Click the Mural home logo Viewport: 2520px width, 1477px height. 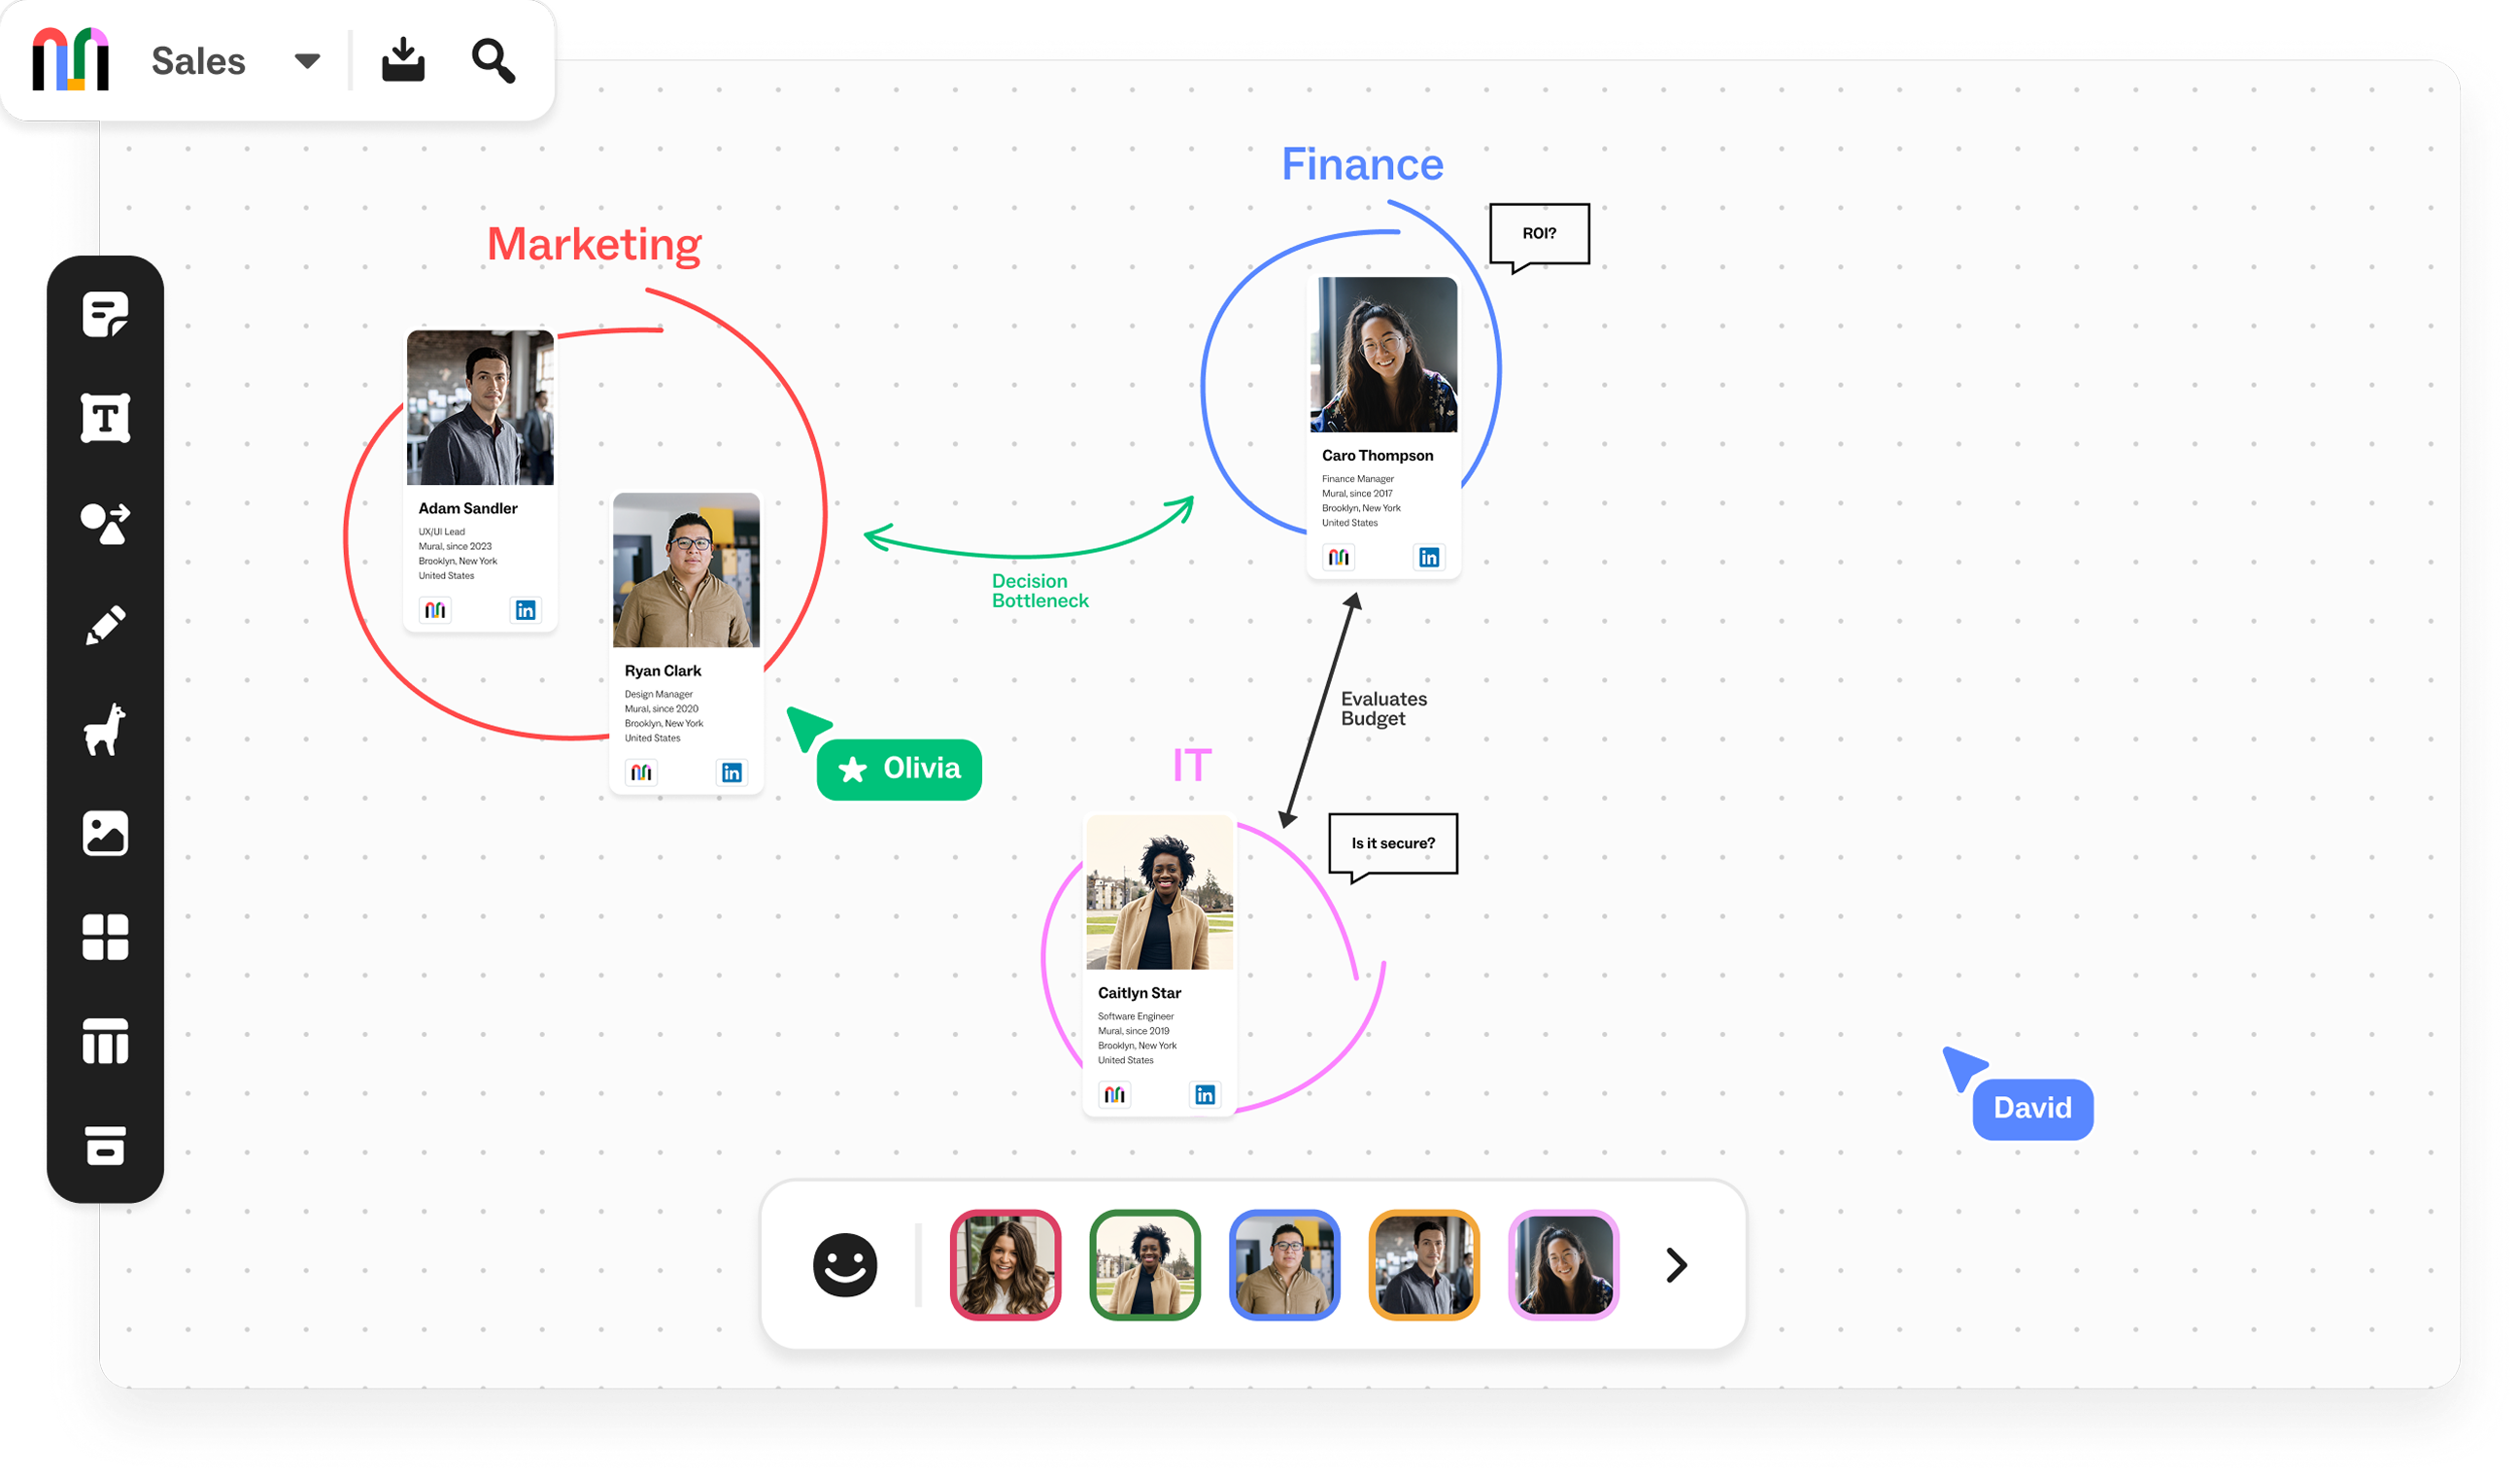click(x=70, y=60)
